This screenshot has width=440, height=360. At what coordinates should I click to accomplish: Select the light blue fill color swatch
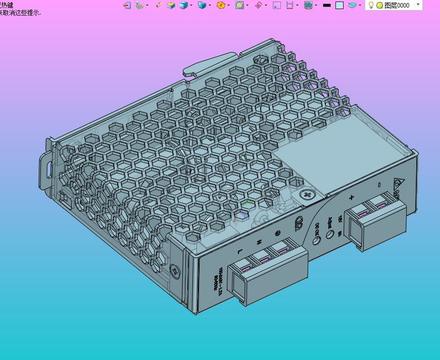[x=339, y=5]
